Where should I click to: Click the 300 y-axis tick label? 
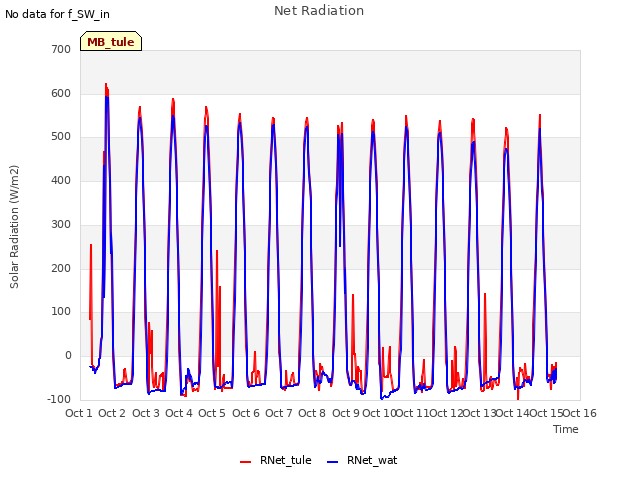pos(61,224)
